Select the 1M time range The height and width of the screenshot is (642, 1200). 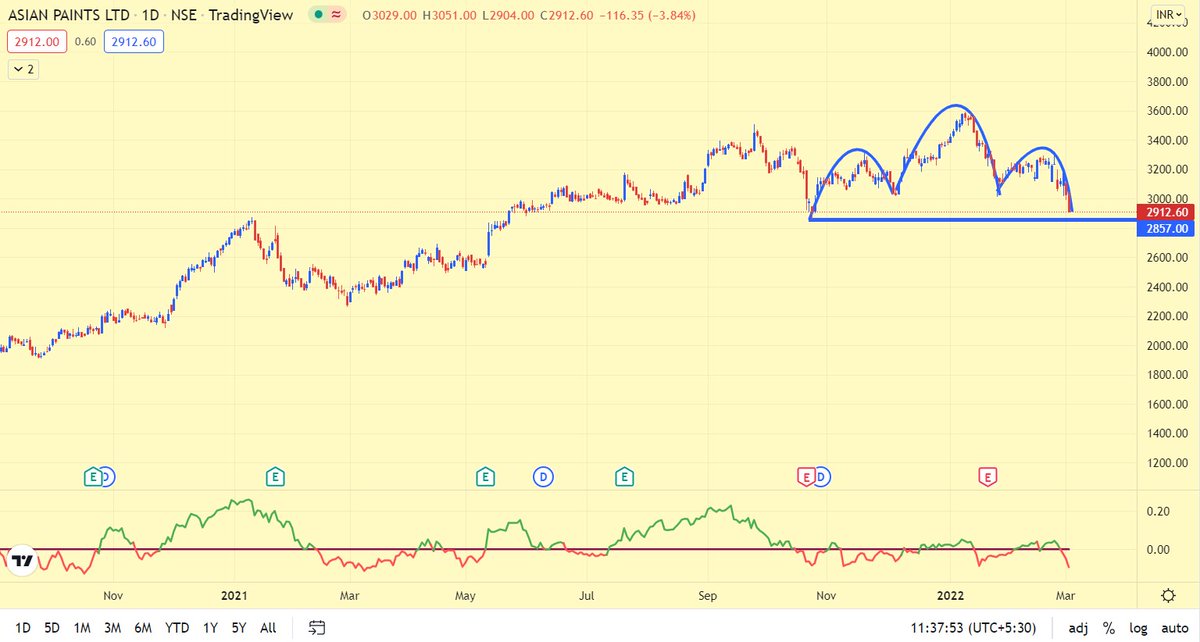(82, 627)
